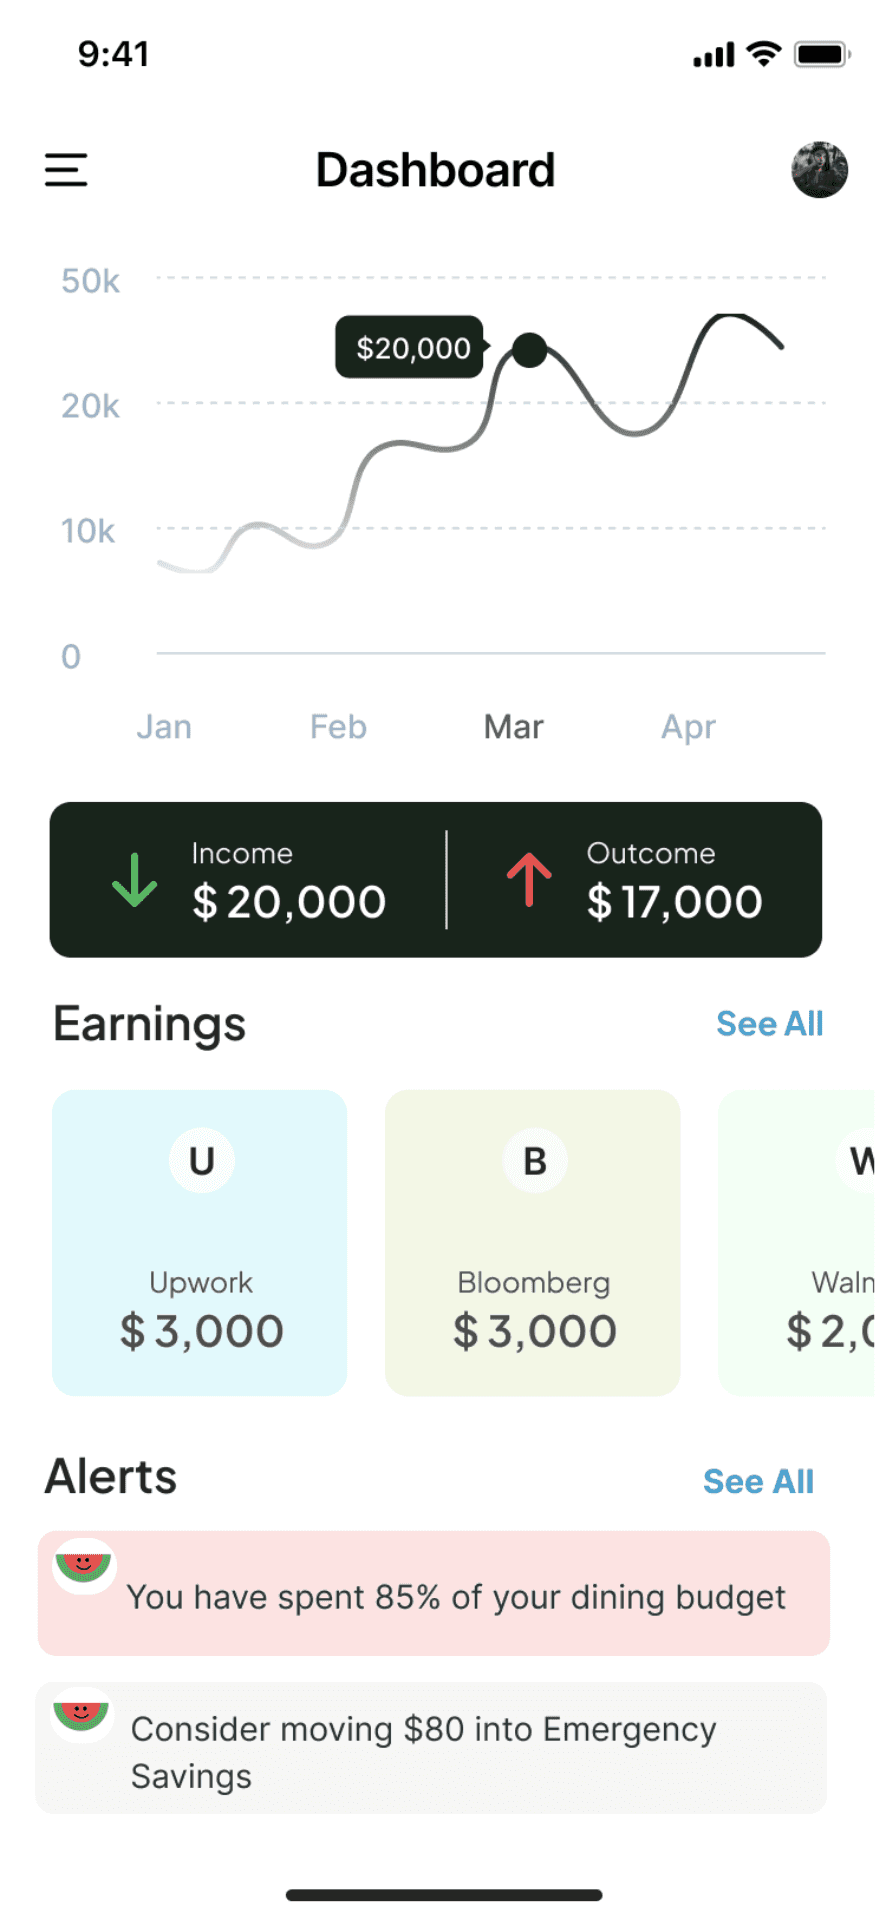The image size is (886, 1920).
Task: Select the Jan month on the chart
Action: click(x=164, y=727)
